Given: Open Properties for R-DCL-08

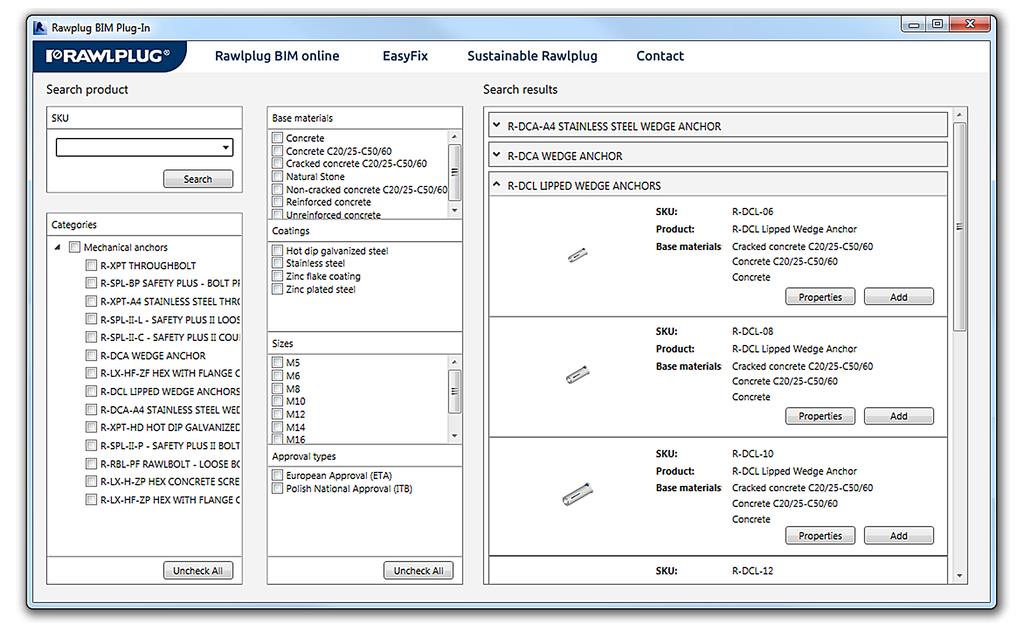Looking at the screenshot, I should click(x=820, y=416).
